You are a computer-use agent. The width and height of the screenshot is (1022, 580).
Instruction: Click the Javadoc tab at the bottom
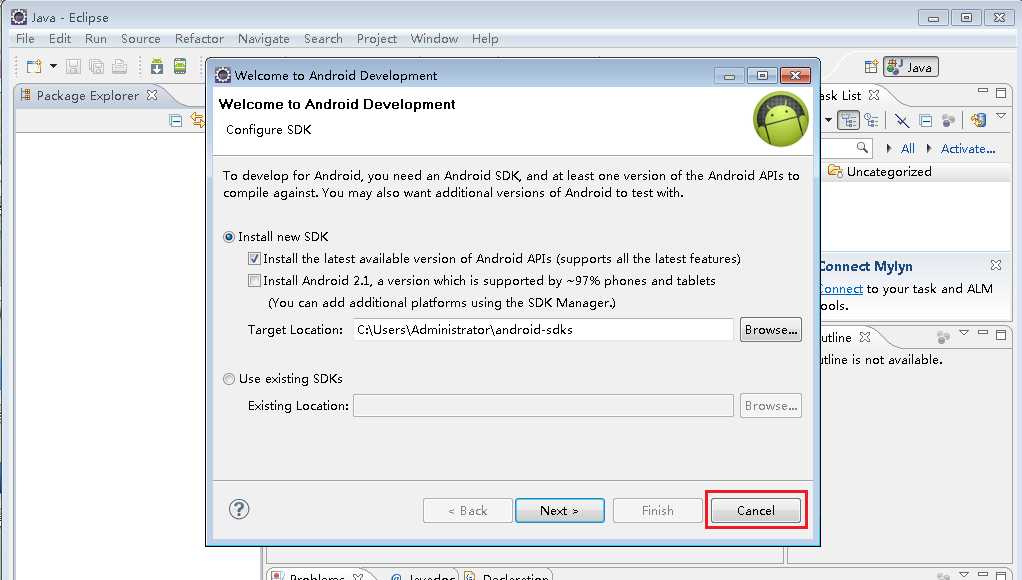[x=422, y=575]
